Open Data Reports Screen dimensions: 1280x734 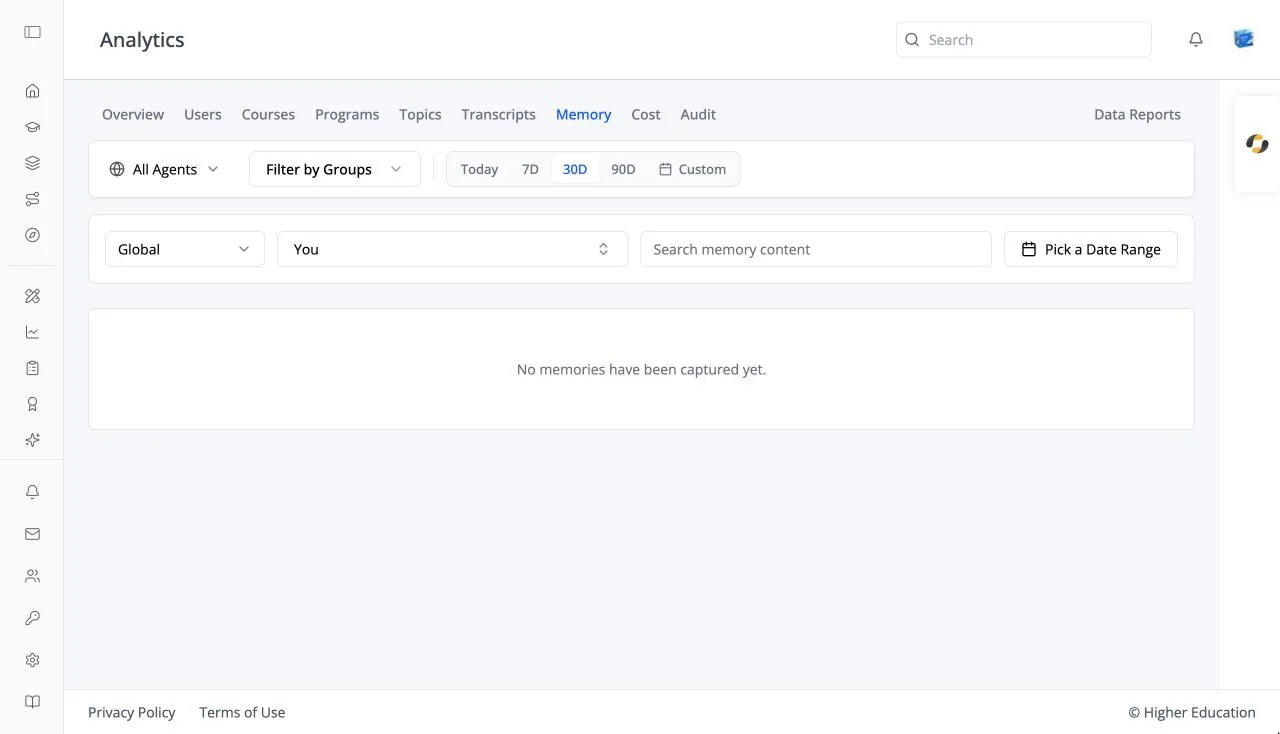(1137, 114)
